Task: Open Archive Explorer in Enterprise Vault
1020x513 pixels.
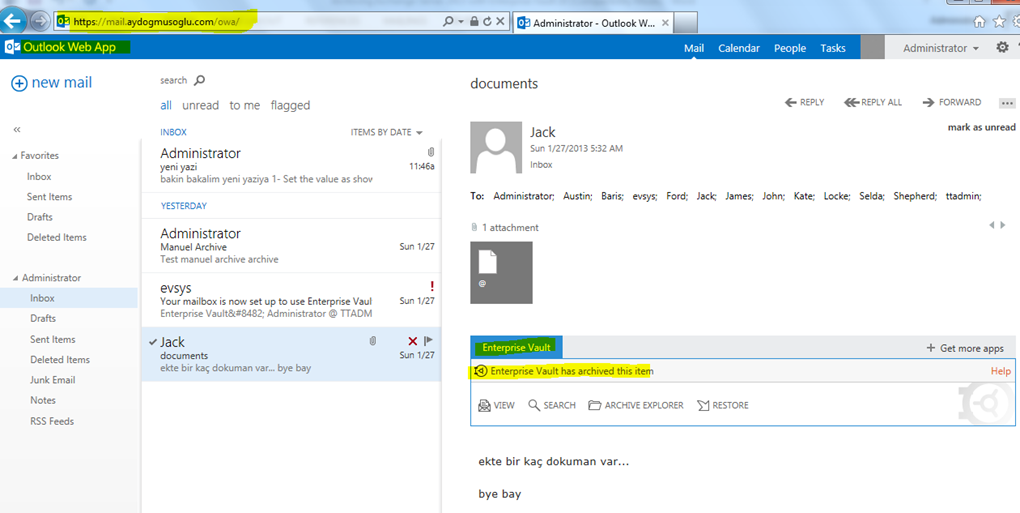Action: pyautogui.click(x=636, y=405)
